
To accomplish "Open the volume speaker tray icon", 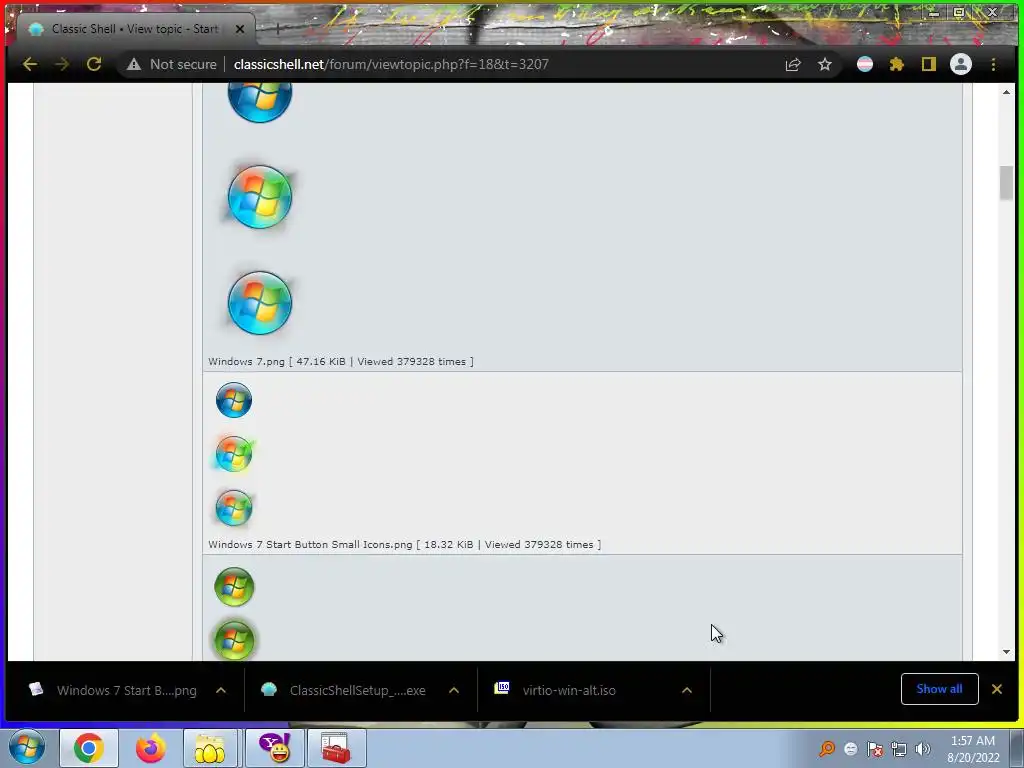I will point(922,749).
